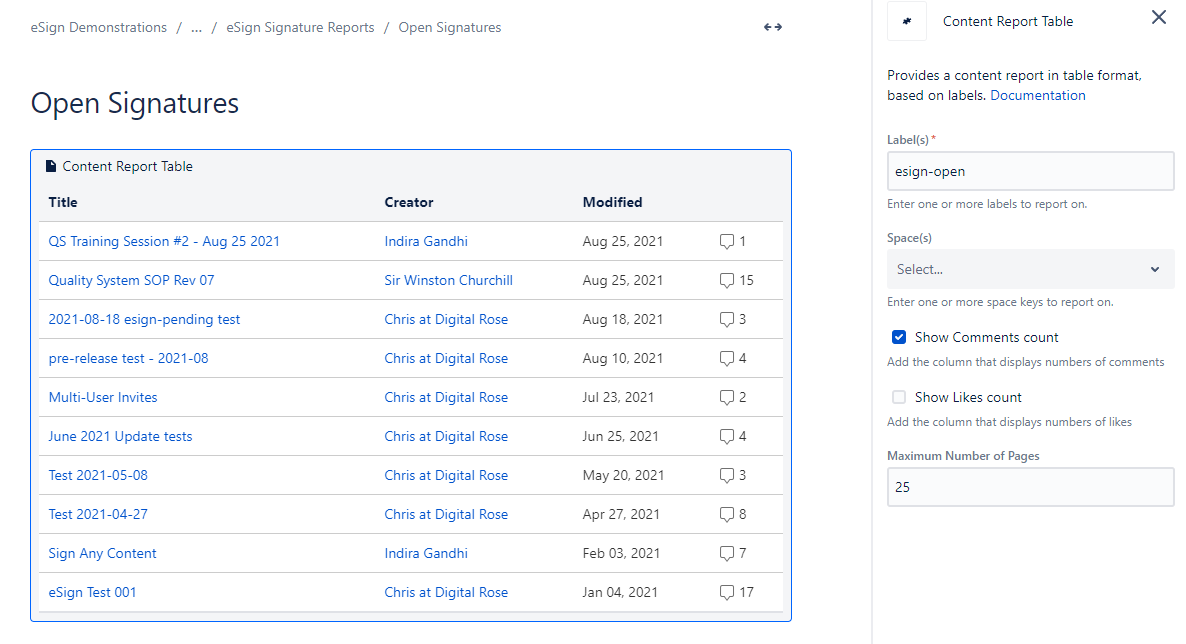Click the Label(s) input field
This screenshot has width=1186, height=644.
click(1030, 171)
